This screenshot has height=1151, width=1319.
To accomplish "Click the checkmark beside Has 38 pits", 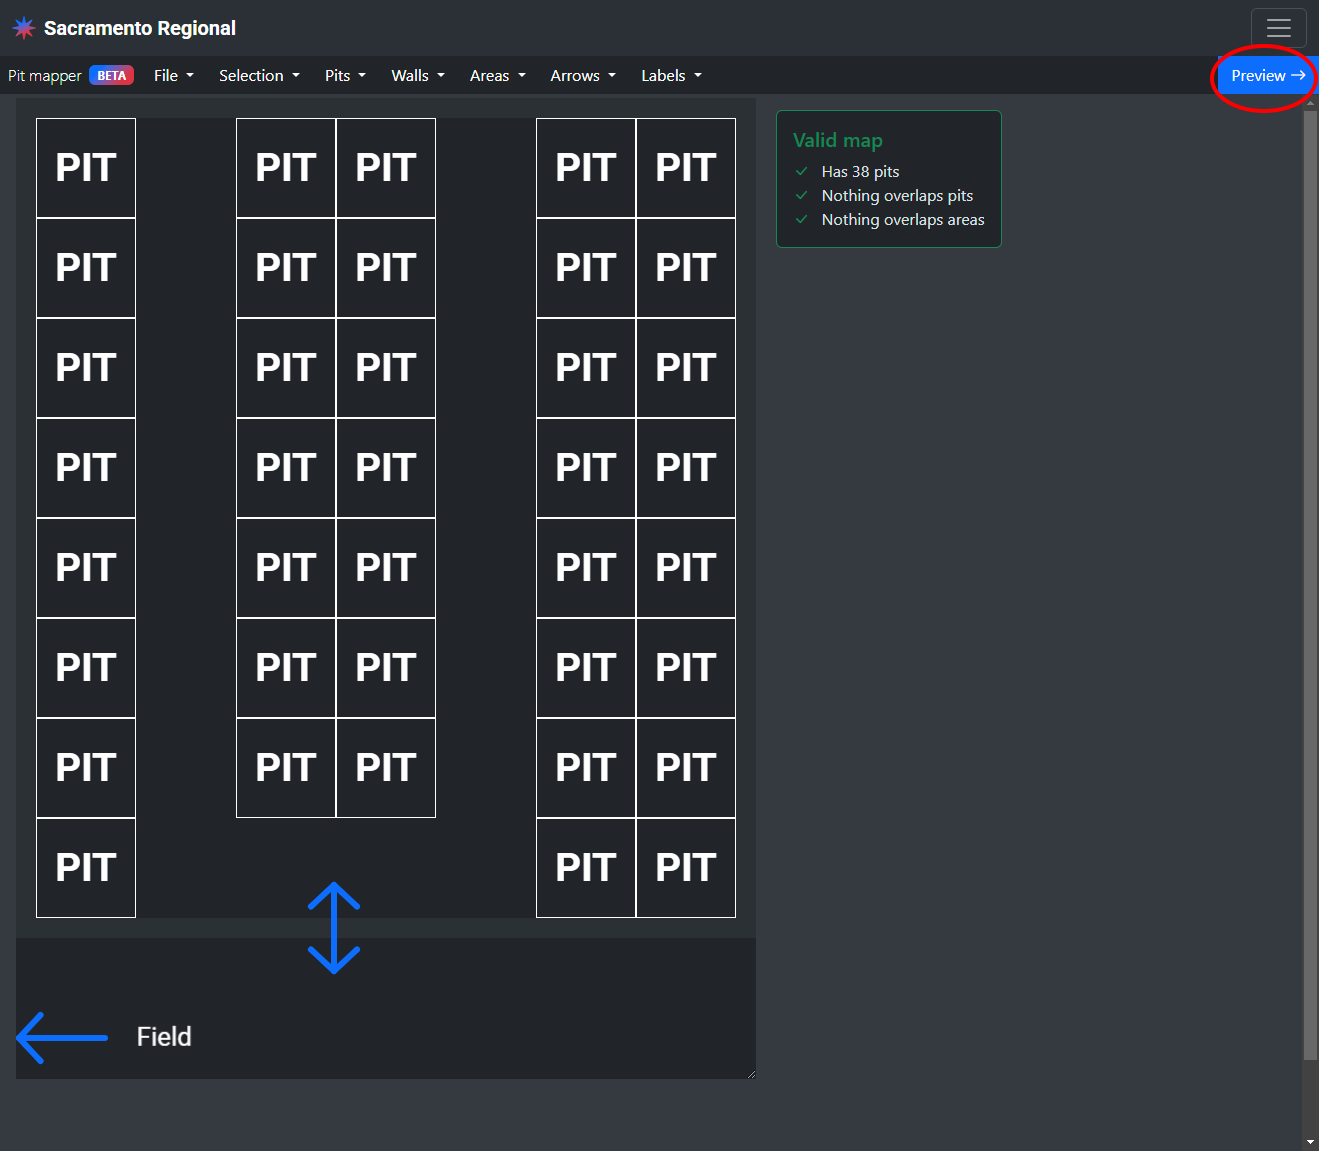I will coord(801,172).
